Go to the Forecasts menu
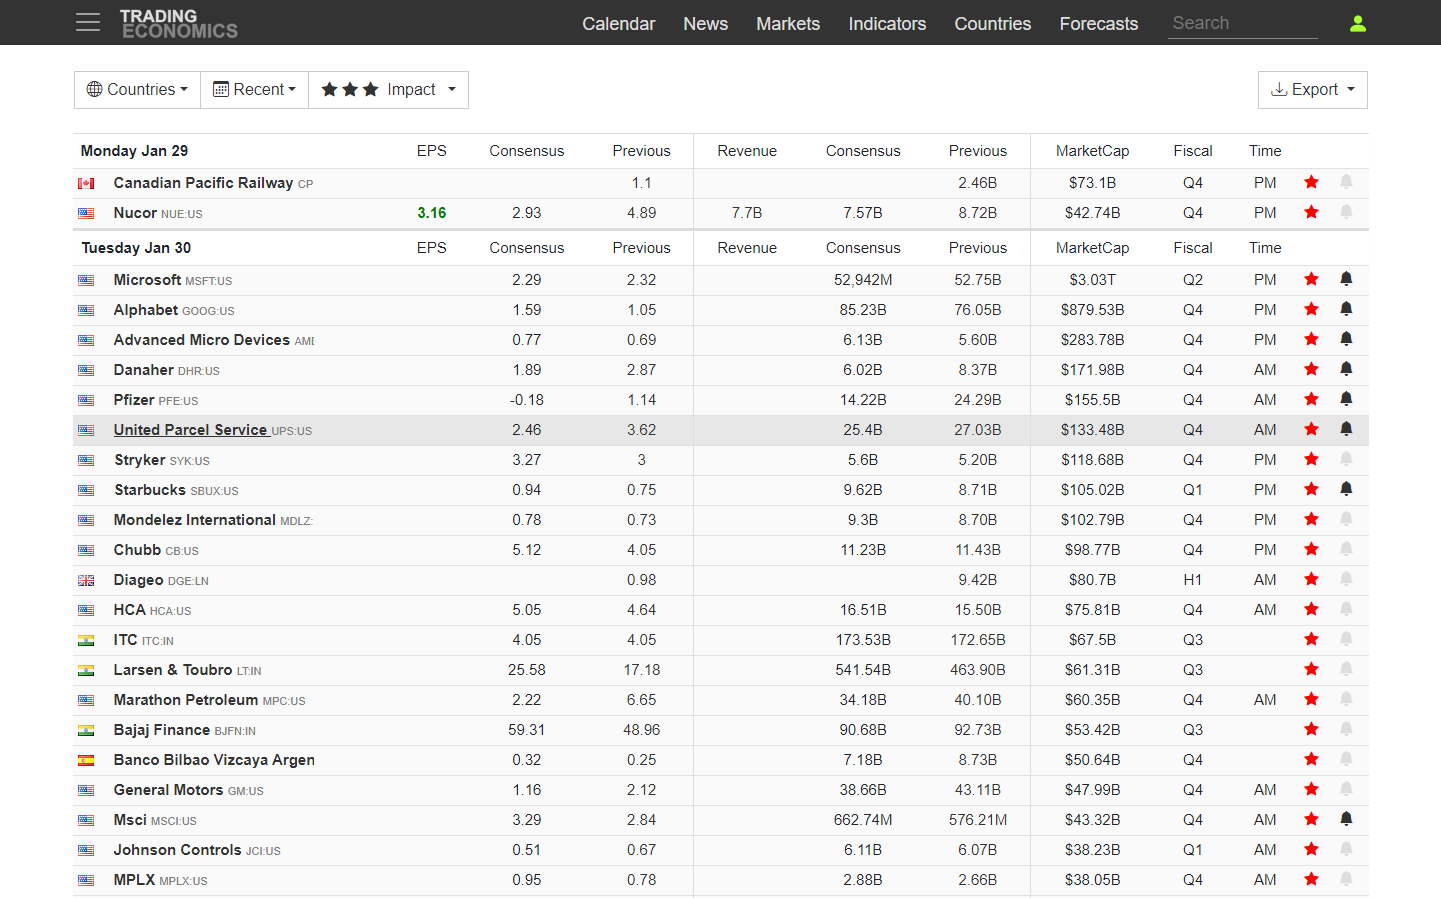The image size is (1441, 898). 1098,24
